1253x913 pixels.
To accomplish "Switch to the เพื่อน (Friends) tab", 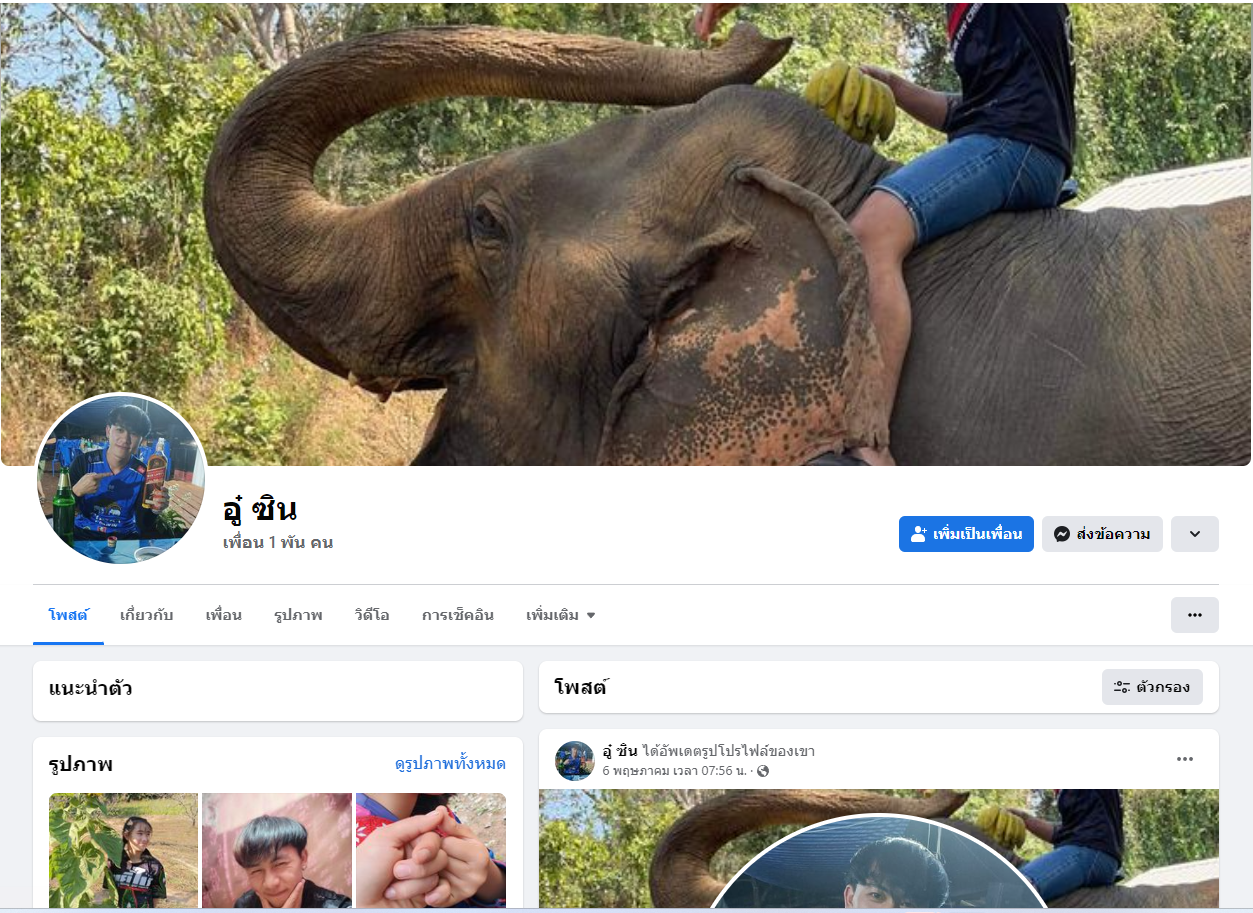I will (x=223, y=615).
